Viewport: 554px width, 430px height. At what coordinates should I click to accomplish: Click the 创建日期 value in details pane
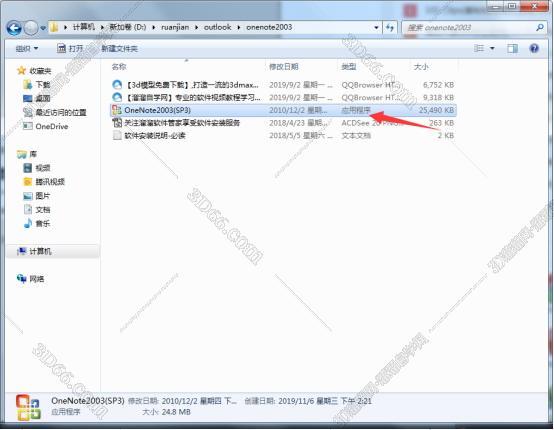325,401
